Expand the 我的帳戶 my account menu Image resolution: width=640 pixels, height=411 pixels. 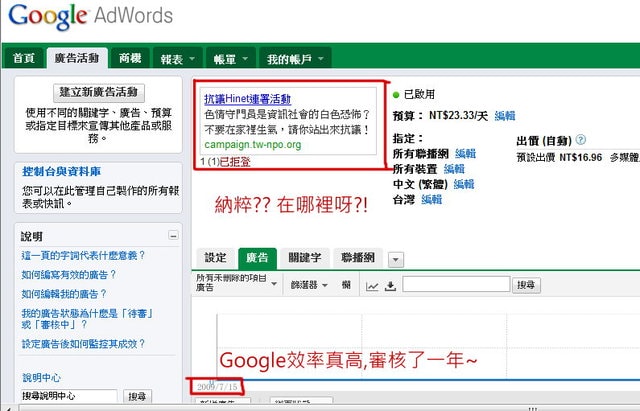point(295,59)
